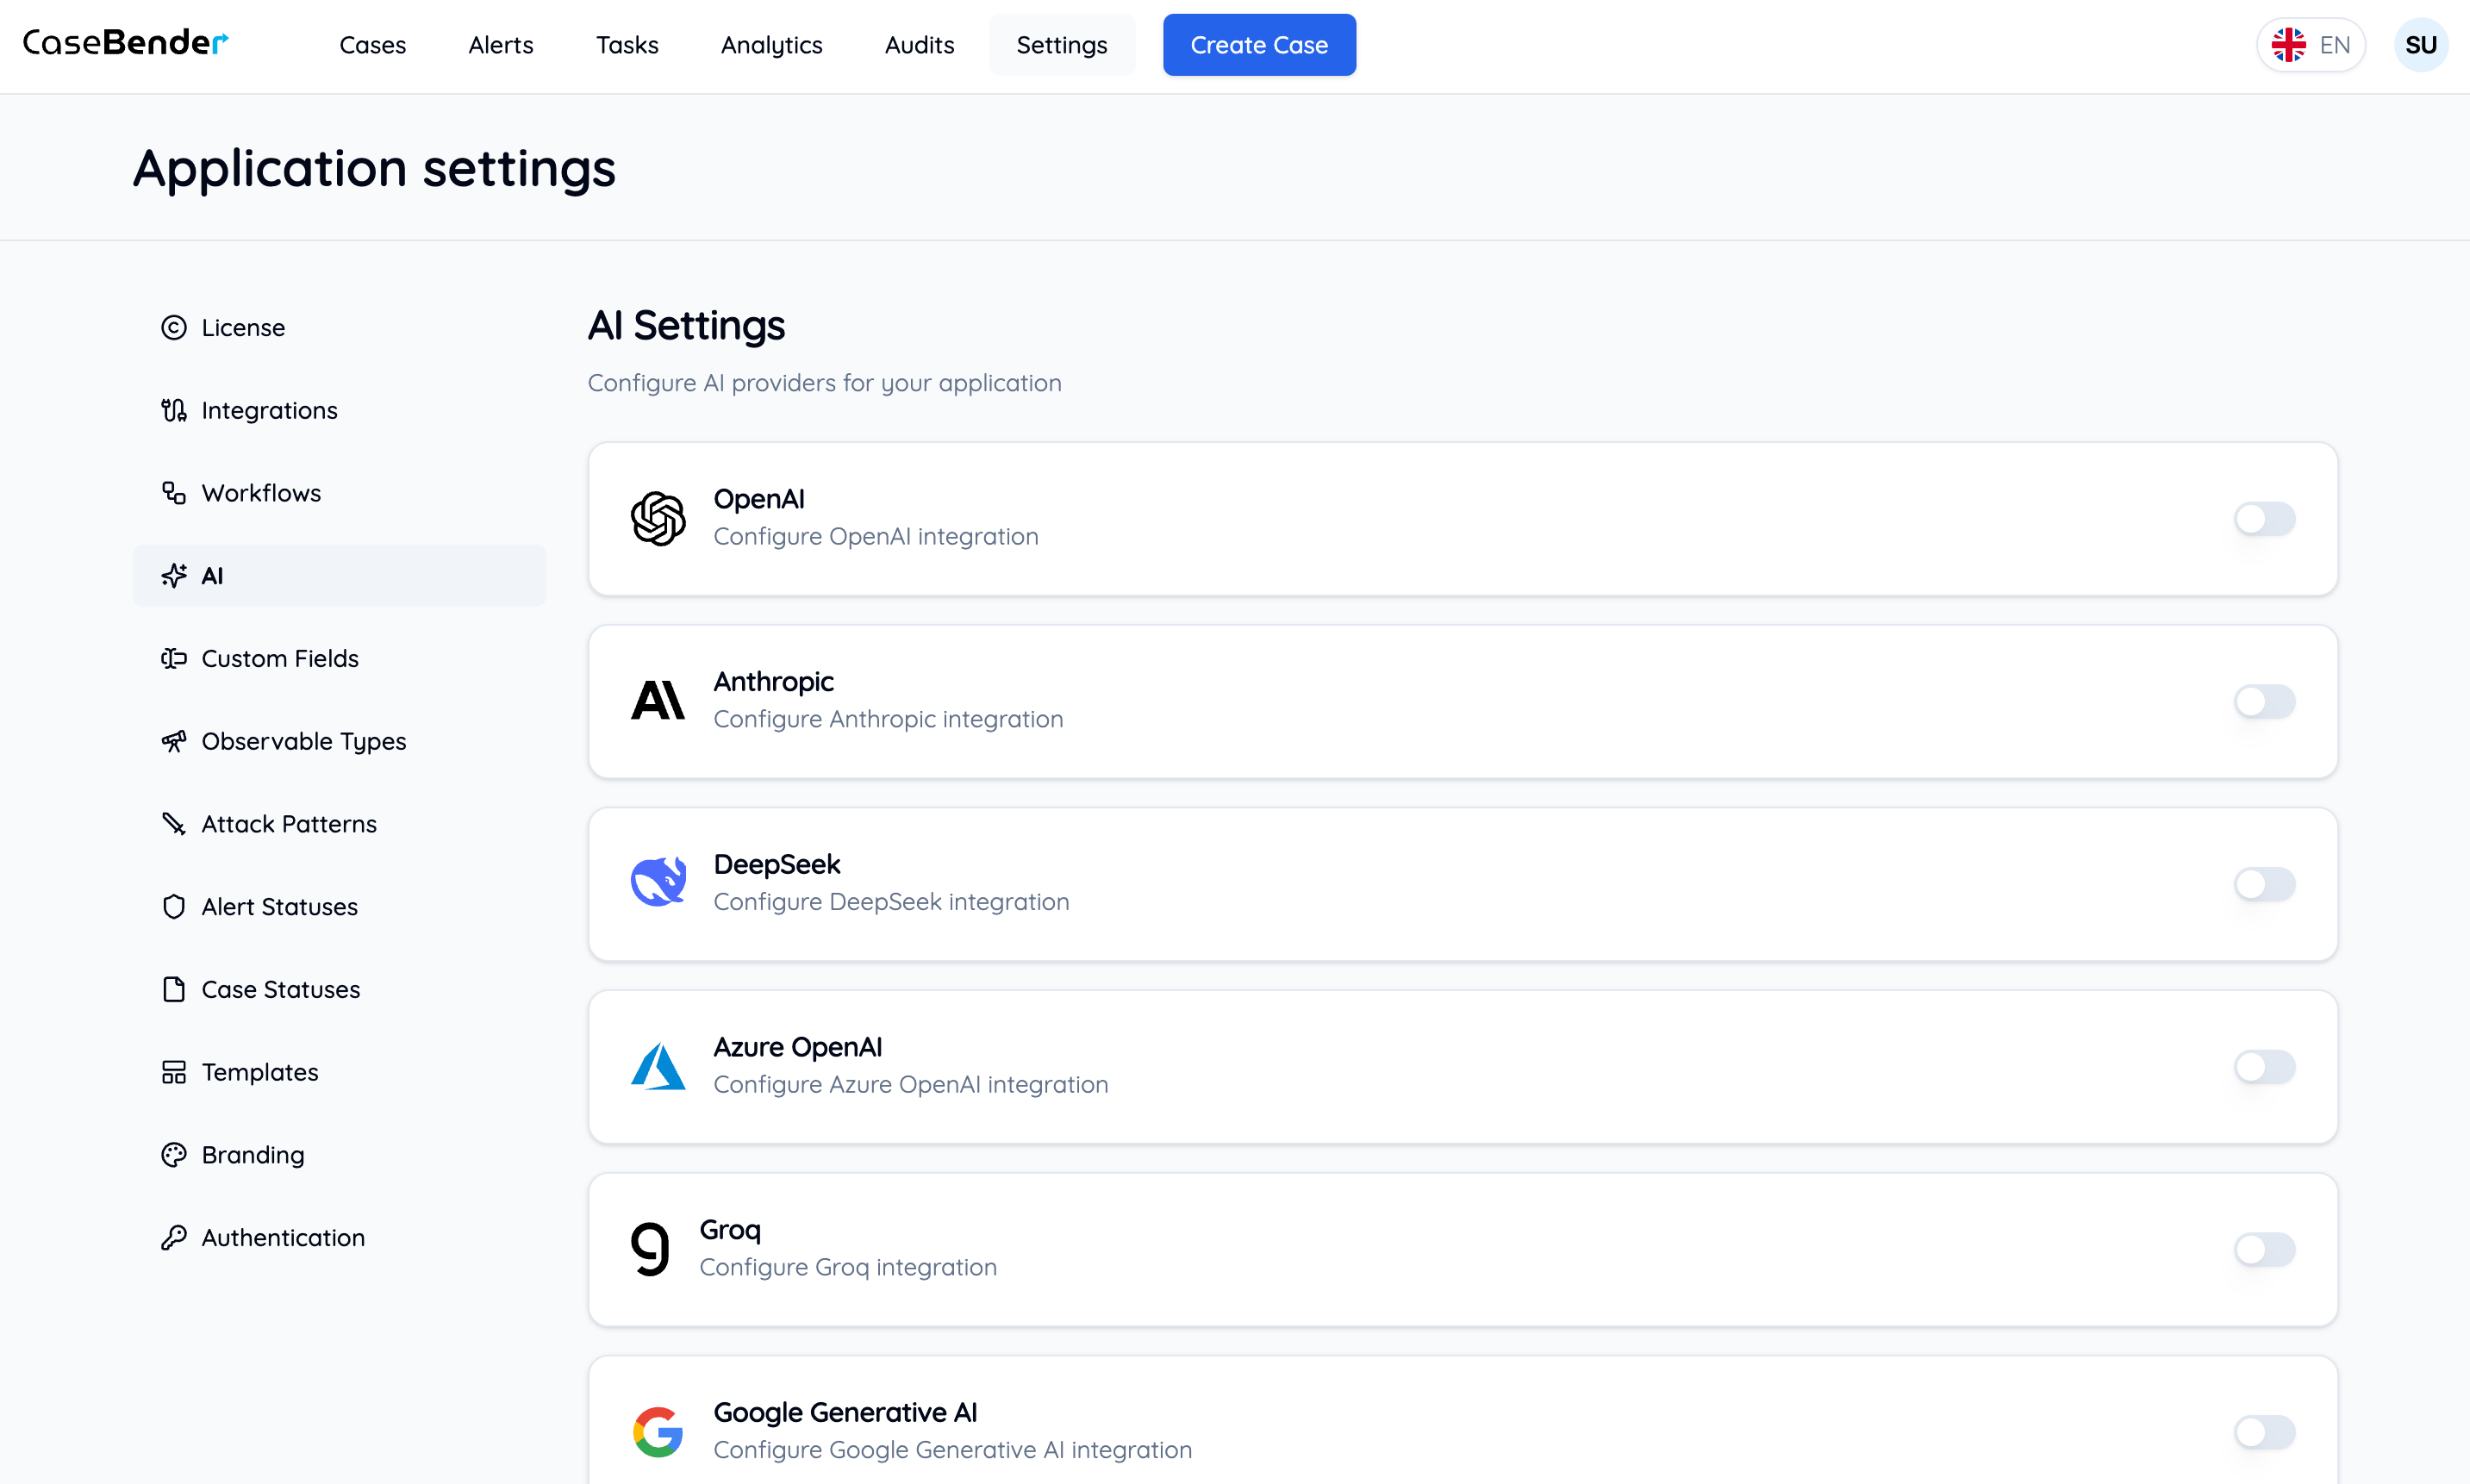Viewport: 2470px width, 1484px height.
Task: Open the EN language selector
Action: tap(2311, 44)
